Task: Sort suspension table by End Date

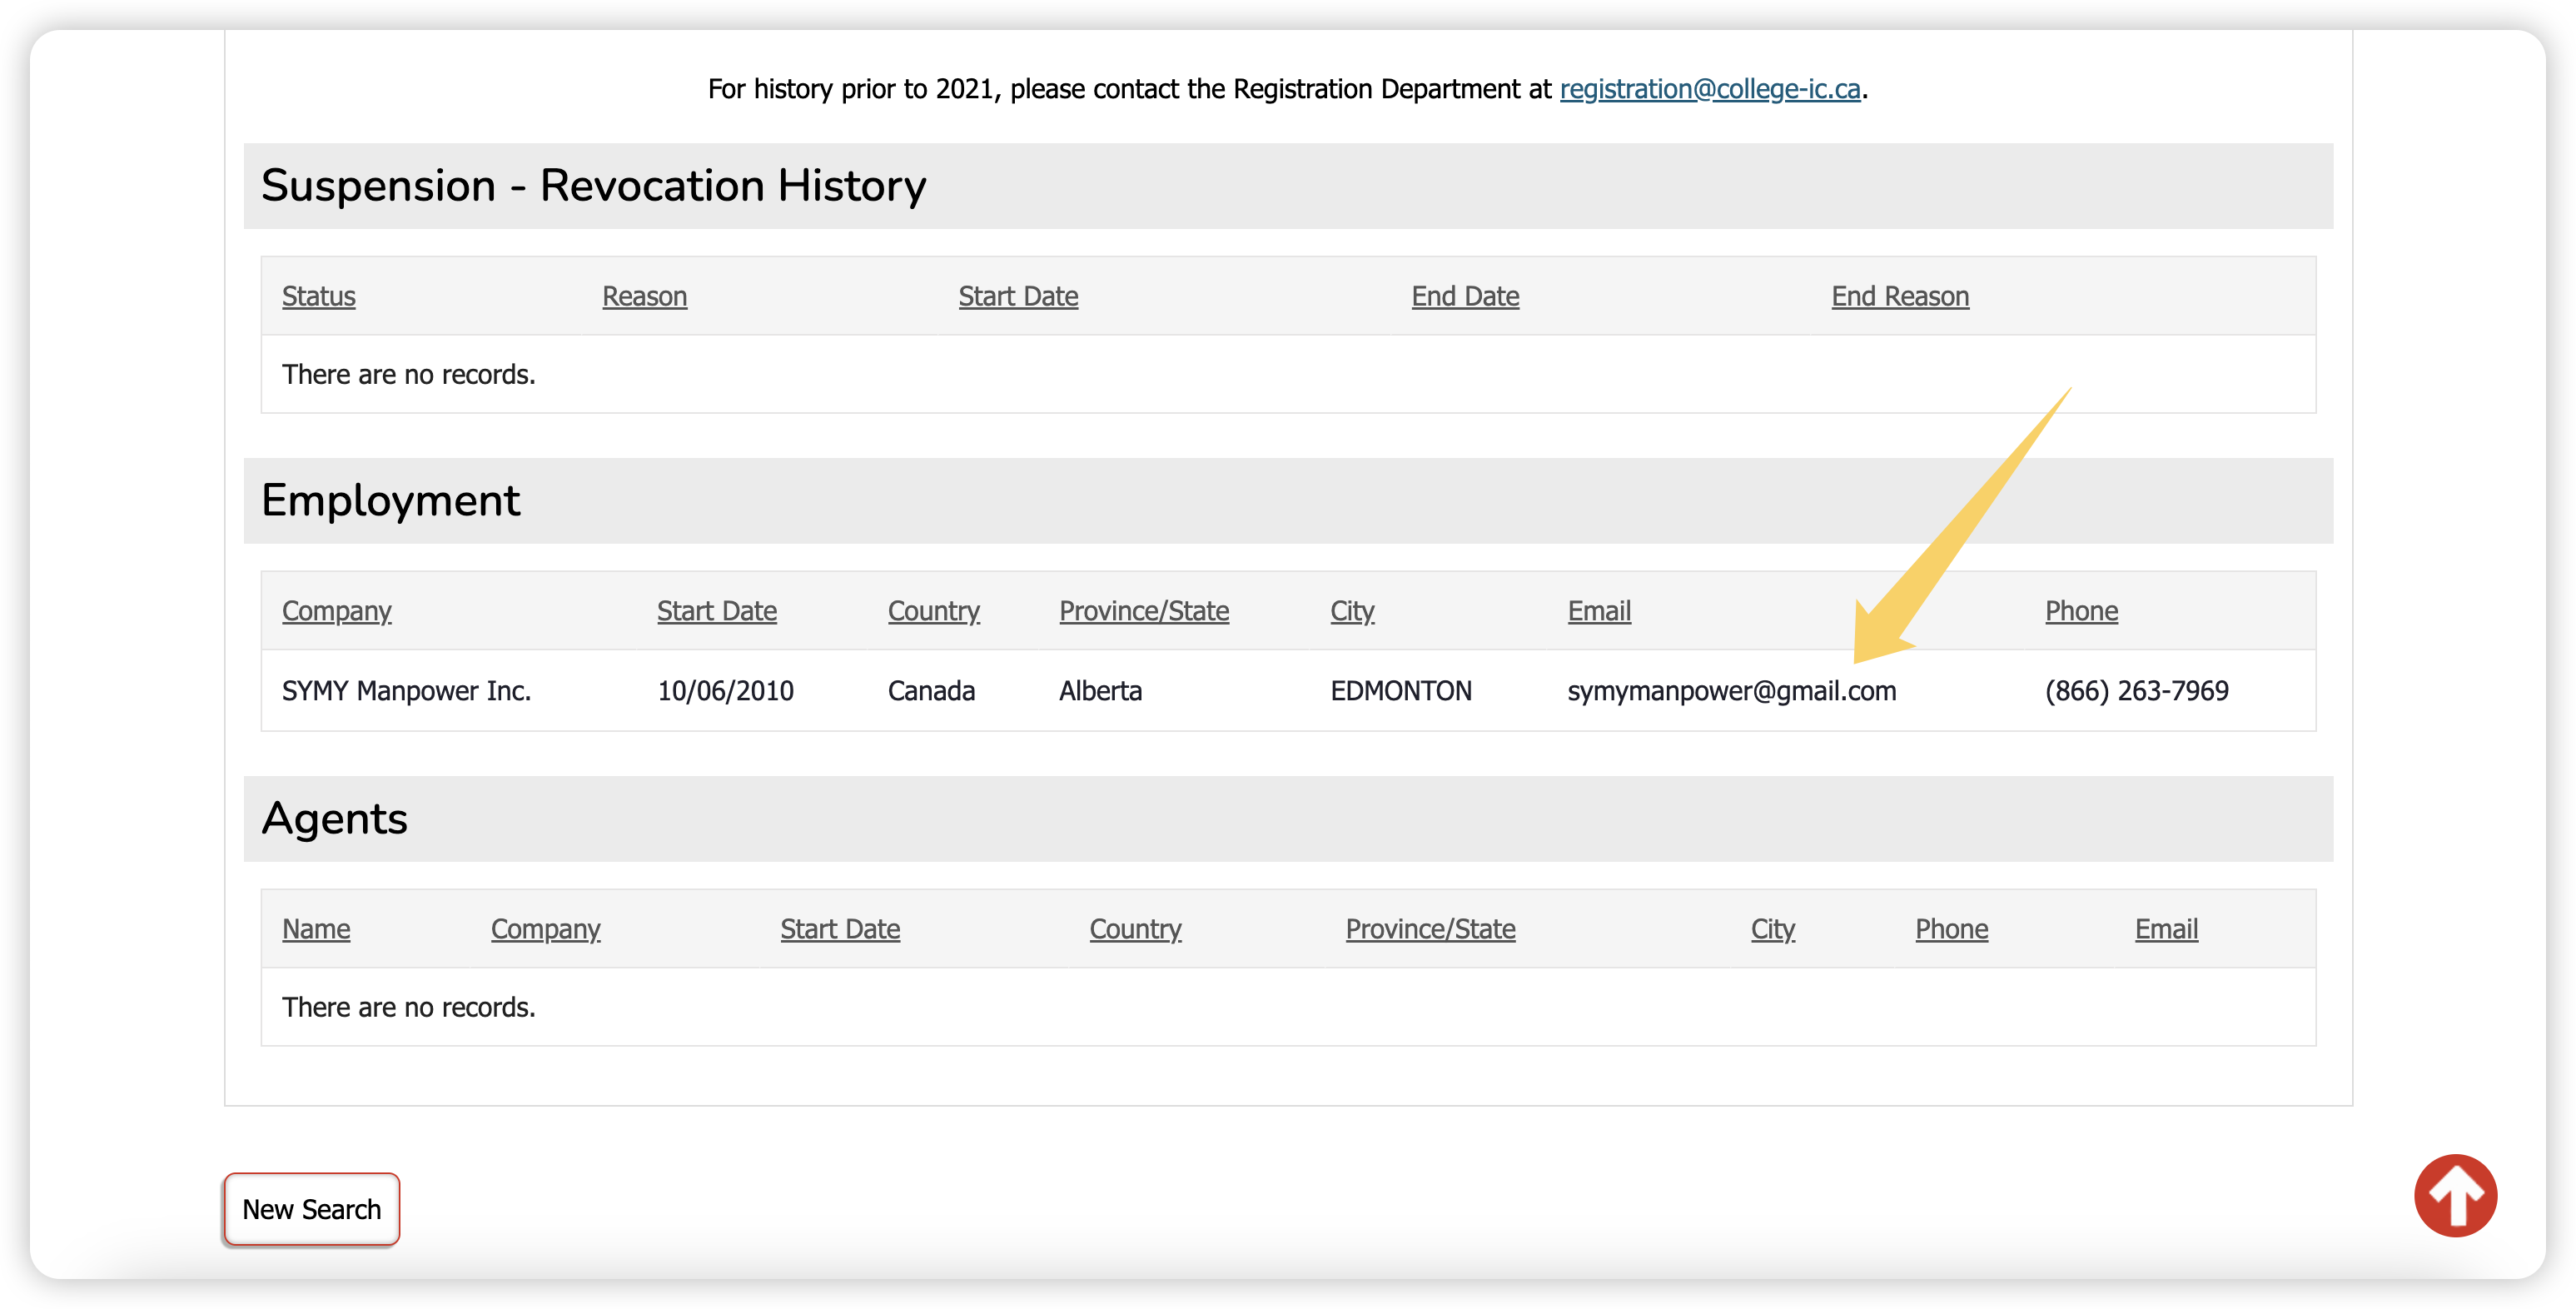Action: [1465, 296]
